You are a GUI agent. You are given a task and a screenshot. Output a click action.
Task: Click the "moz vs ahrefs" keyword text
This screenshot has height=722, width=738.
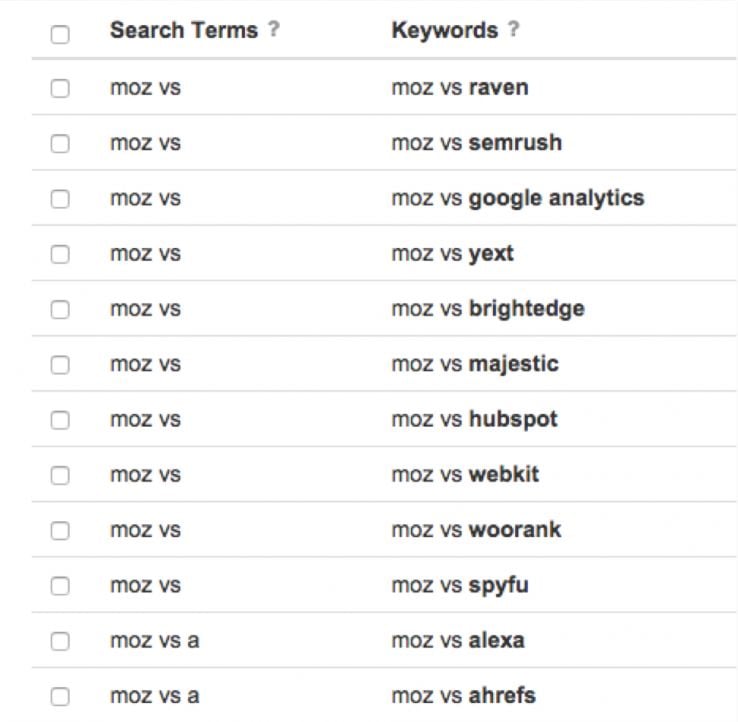[463, 695]
